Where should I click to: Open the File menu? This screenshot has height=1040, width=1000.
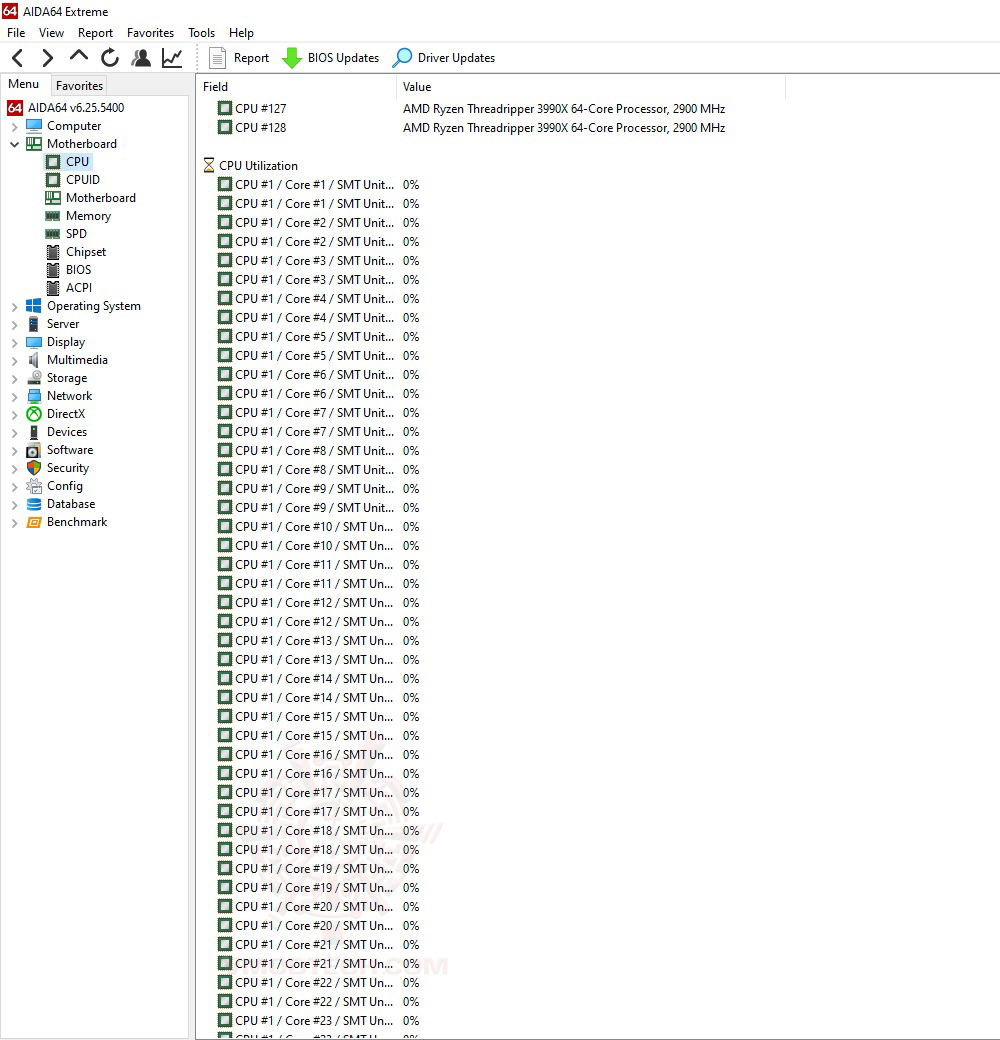click(x=16, y=33)
